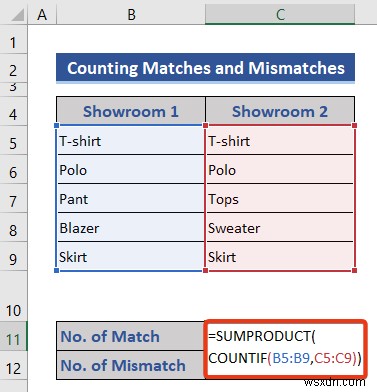Click the B5:B9 reference in the formula
The image size is (377, 392).
tap(291, 358)
